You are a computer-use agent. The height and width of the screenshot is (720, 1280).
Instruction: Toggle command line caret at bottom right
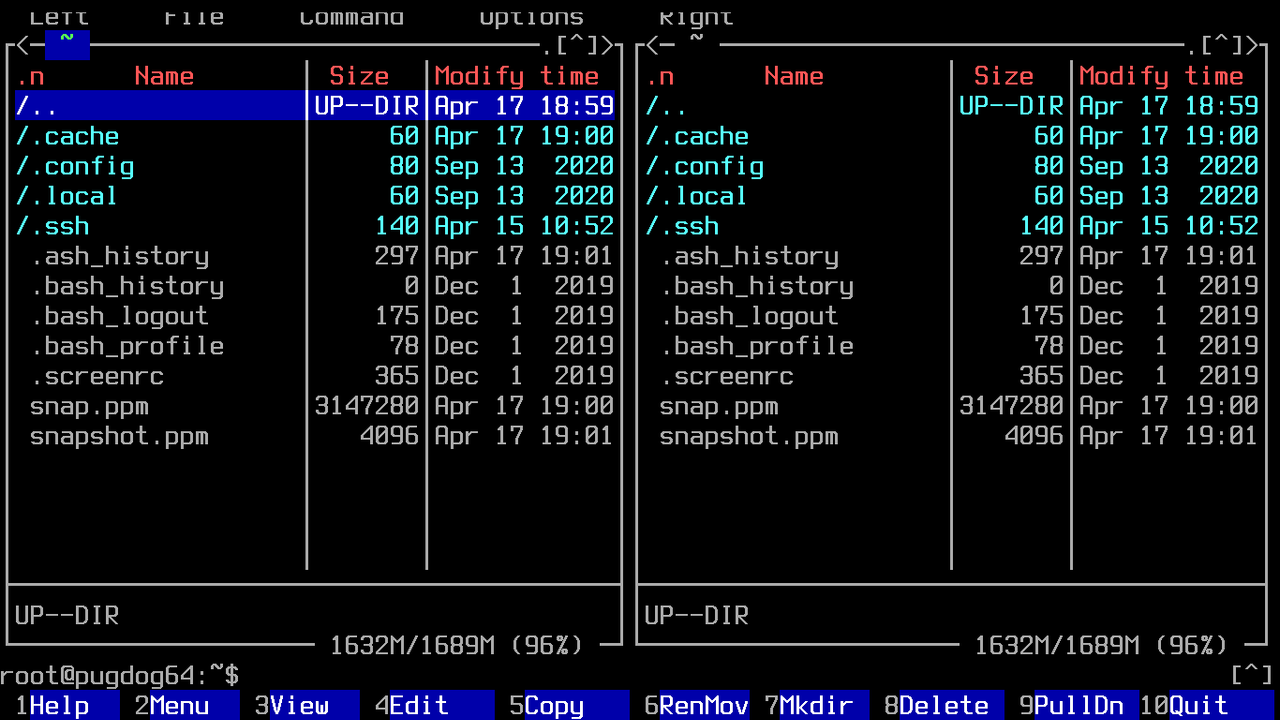[x=1252, y=675]
